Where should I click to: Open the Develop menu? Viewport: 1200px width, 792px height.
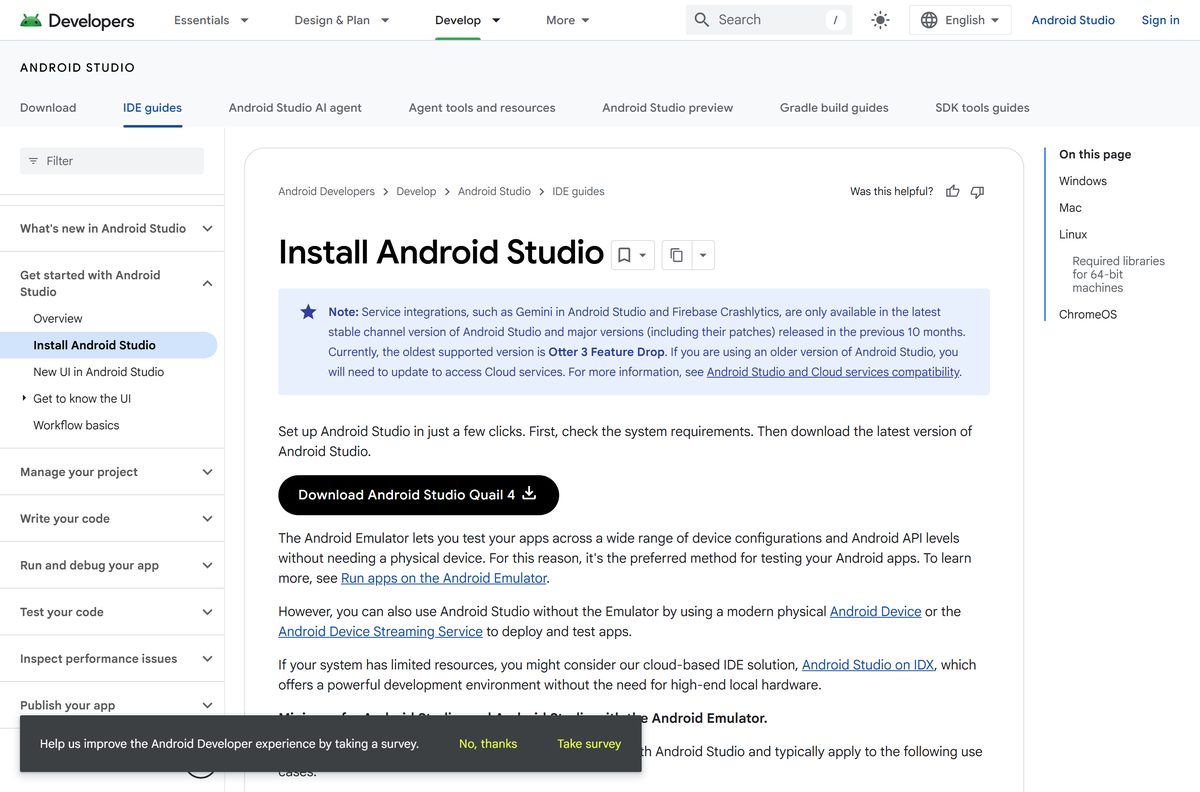468,20
